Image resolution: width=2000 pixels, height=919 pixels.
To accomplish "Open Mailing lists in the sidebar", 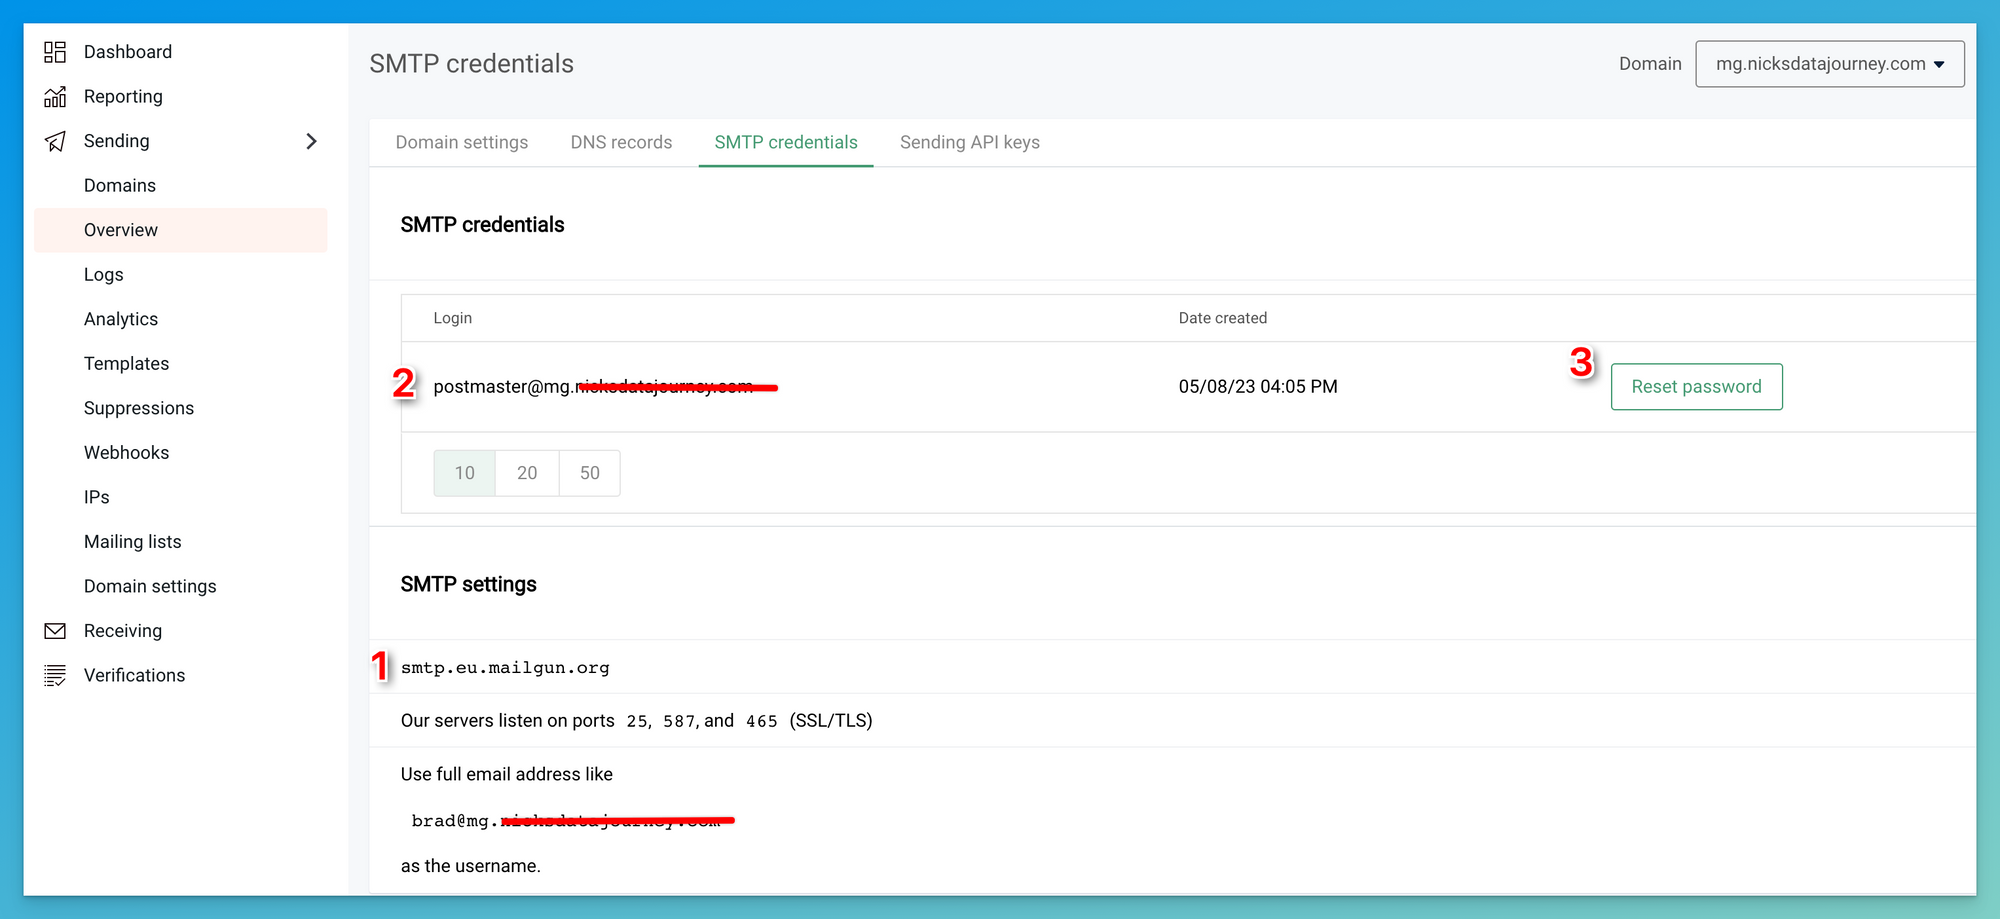I will tap(133, 541).
